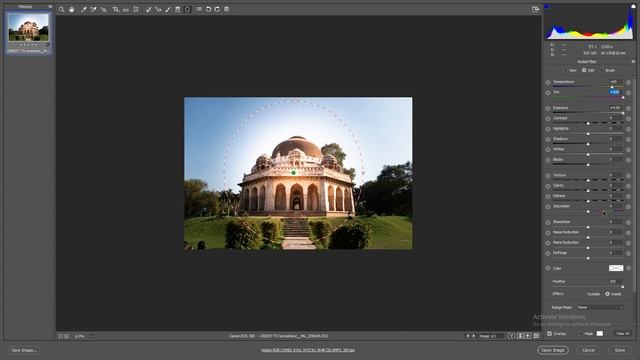
Task: Swap before and after settings
Action: pyautogui.click(x=520, y=336)
